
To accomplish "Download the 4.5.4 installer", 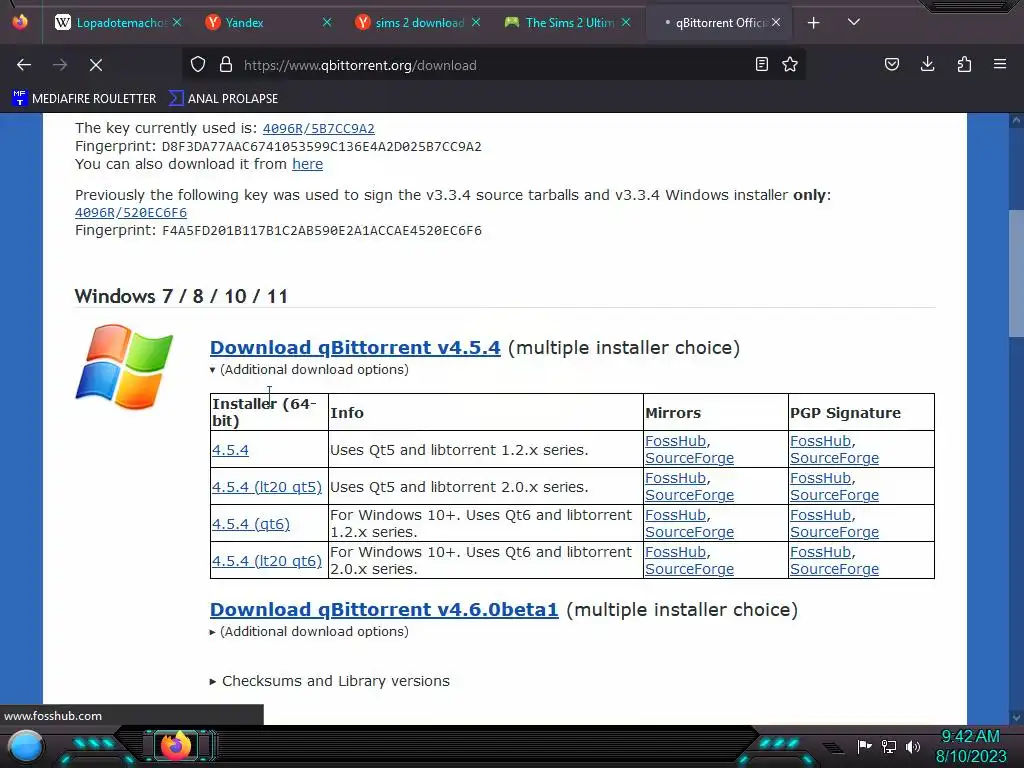I will pyautogui.click(x=230, y=450).
